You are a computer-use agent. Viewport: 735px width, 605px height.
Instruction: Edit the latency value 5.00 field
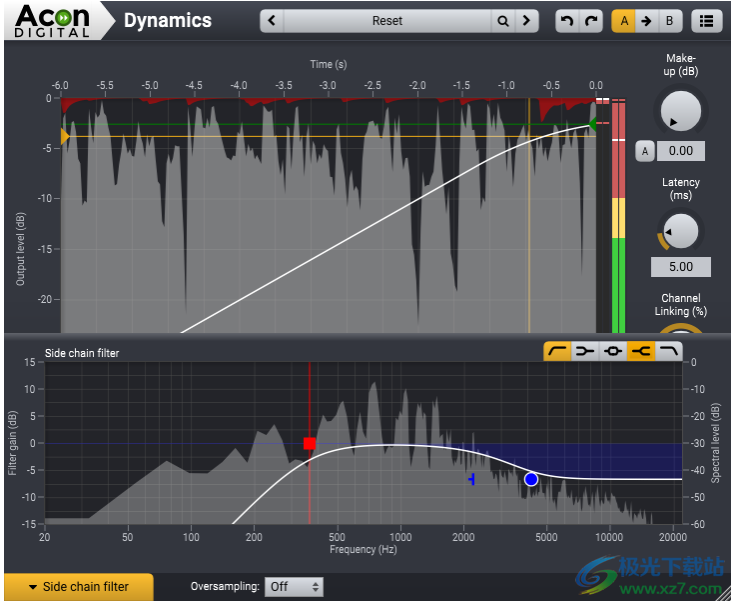coord(681,267)
